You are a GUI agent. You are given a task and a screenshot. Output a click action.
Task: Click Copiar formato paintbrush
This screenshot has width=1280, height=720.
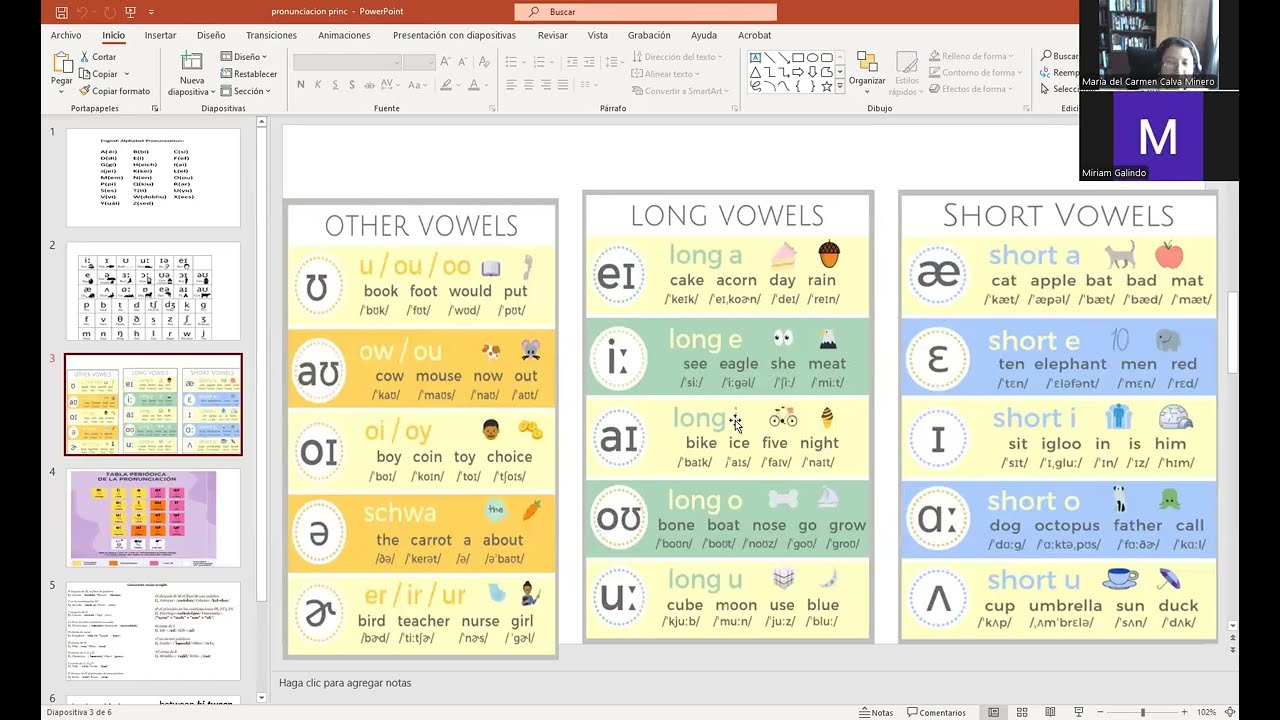pos(114,91)
